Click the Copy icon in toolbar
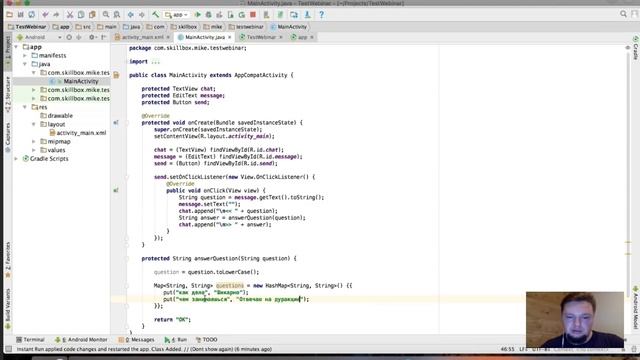Image resolution: width=640 pixels, height=360 pixels. [x=81, y=15]
